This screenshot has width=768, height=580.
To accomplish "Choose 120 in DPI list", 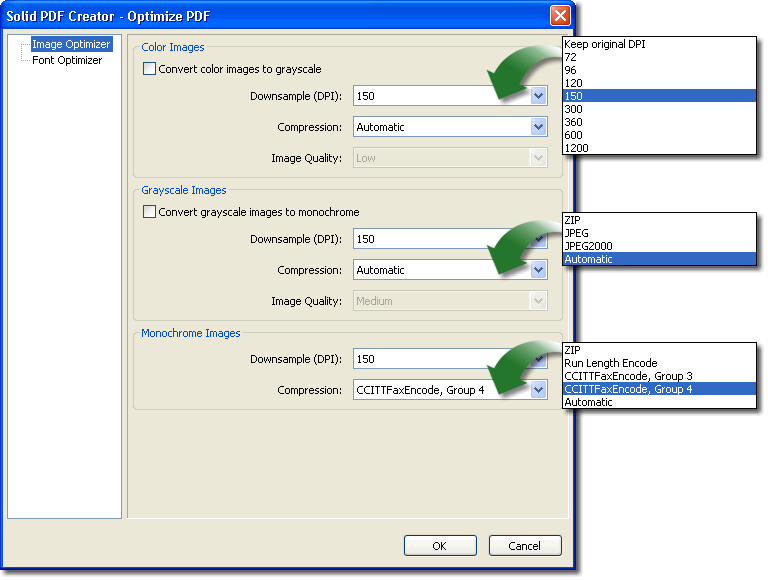I will point(659,83).
